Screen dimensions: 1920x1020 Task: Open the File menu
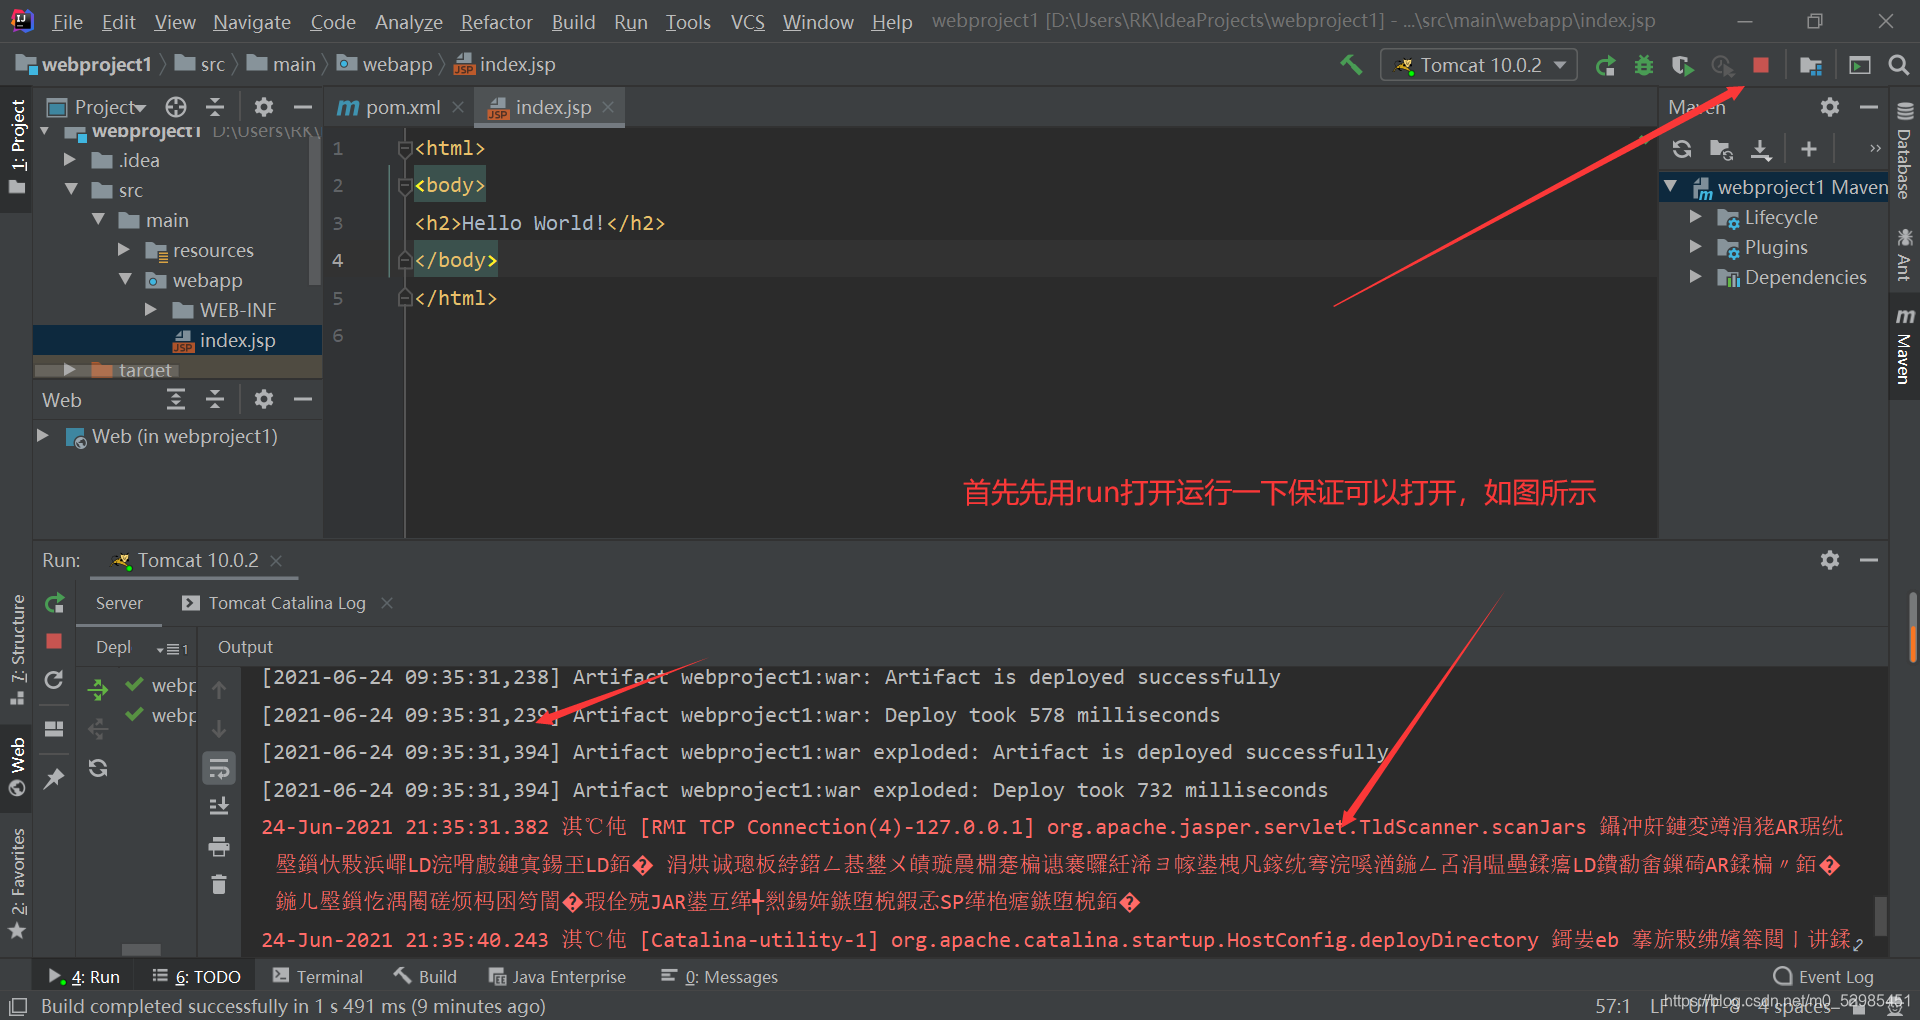click(67, 22)
